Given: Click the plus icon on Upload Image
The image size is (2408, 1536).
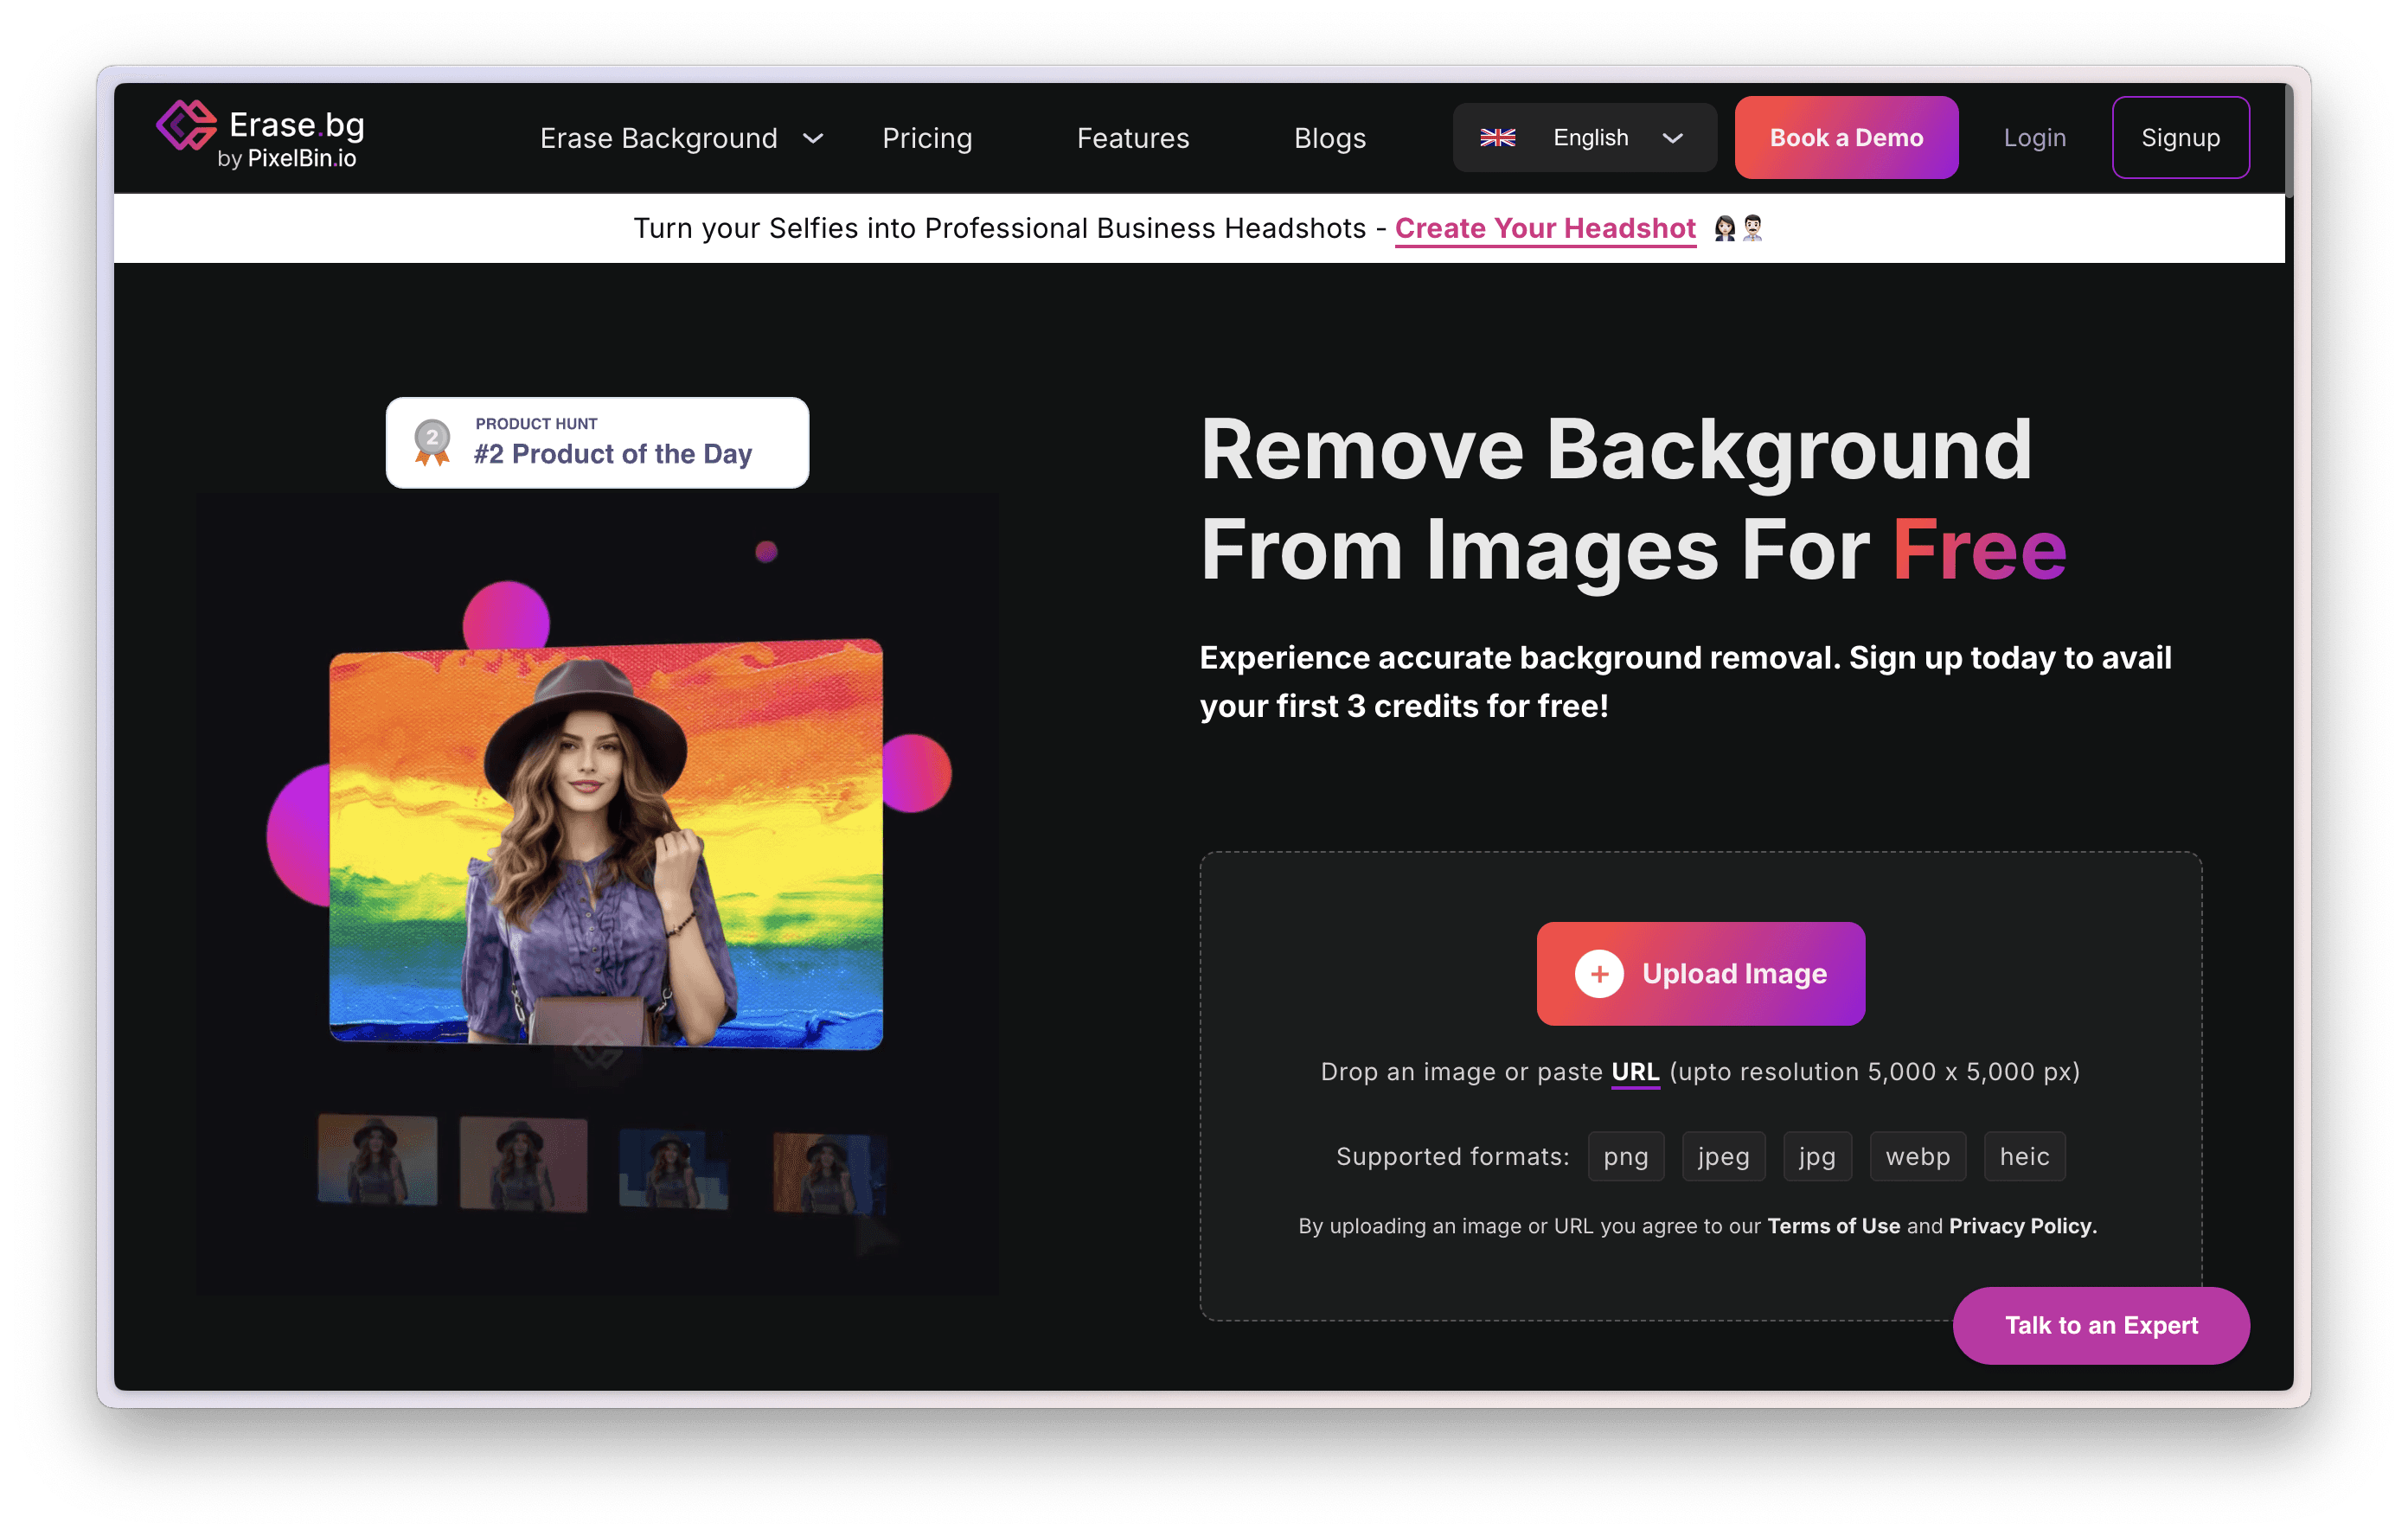Looking at the screenshot, I should tap(1598, 973).
